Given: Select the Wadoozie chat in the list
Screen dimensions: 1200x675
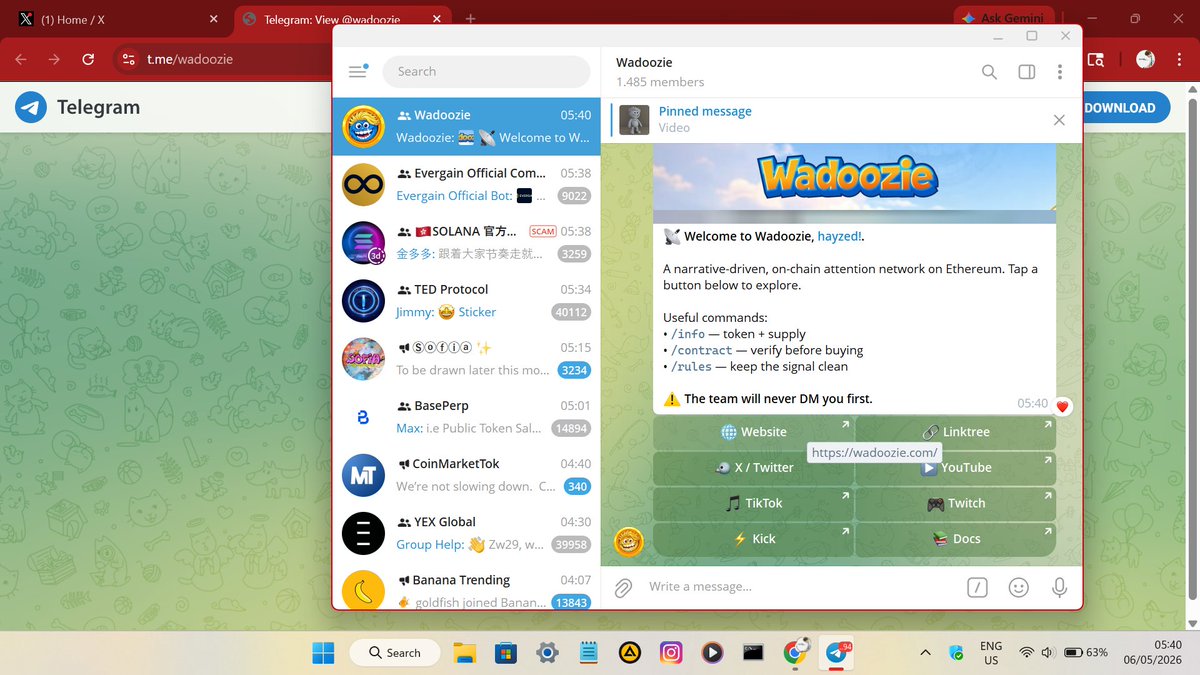Looking at the screenshot, I should point(467,126).
